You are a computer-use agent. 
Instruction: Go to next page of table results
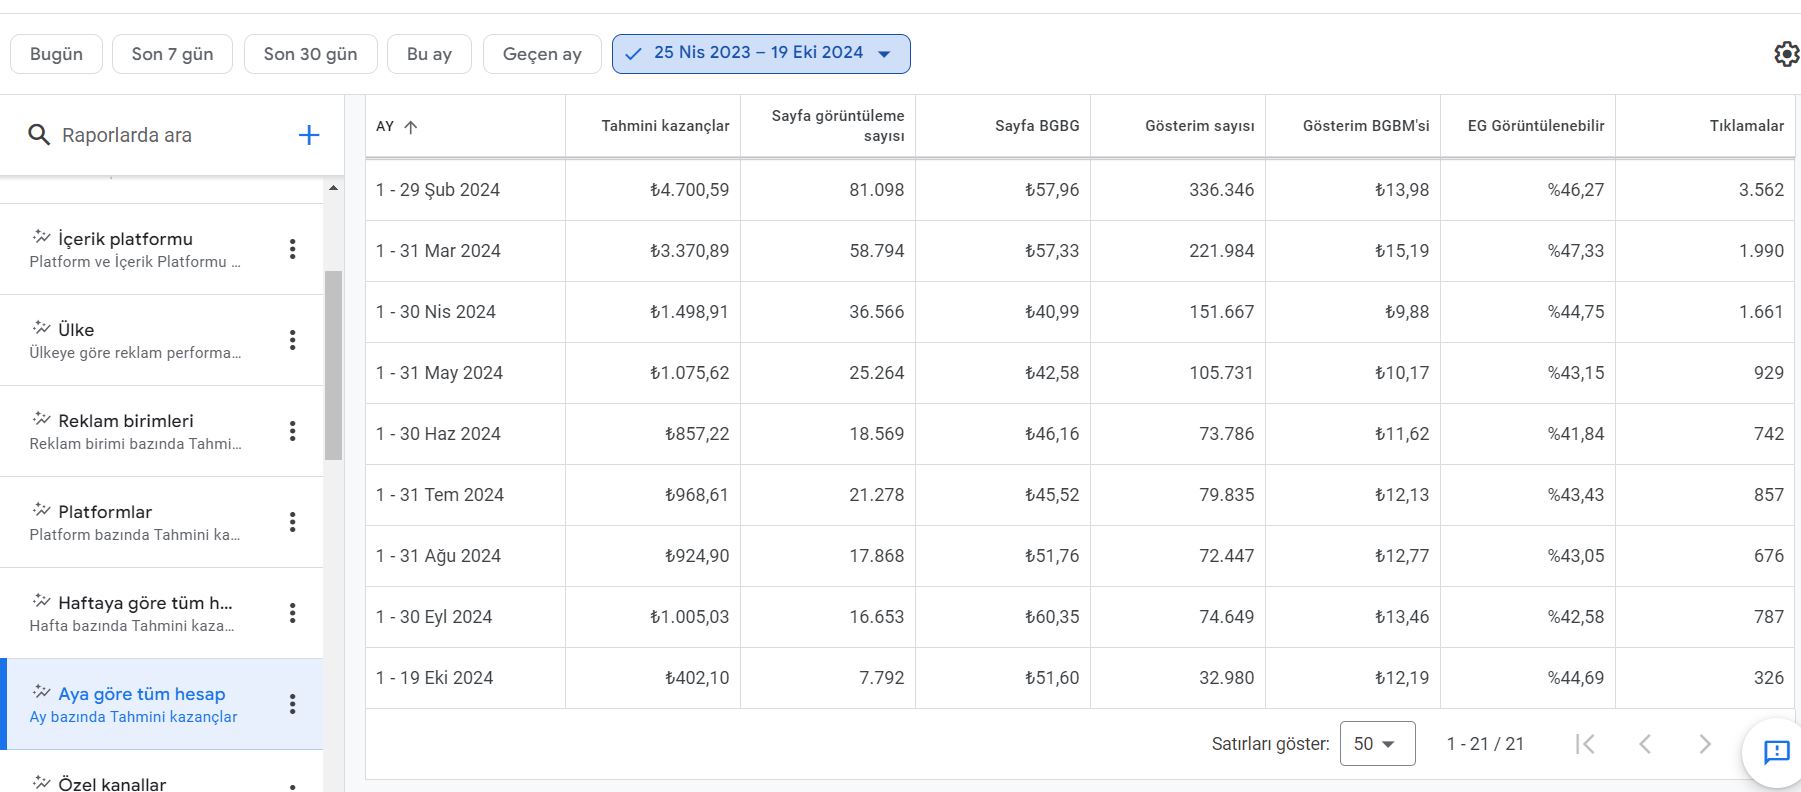click(1705, 744)
